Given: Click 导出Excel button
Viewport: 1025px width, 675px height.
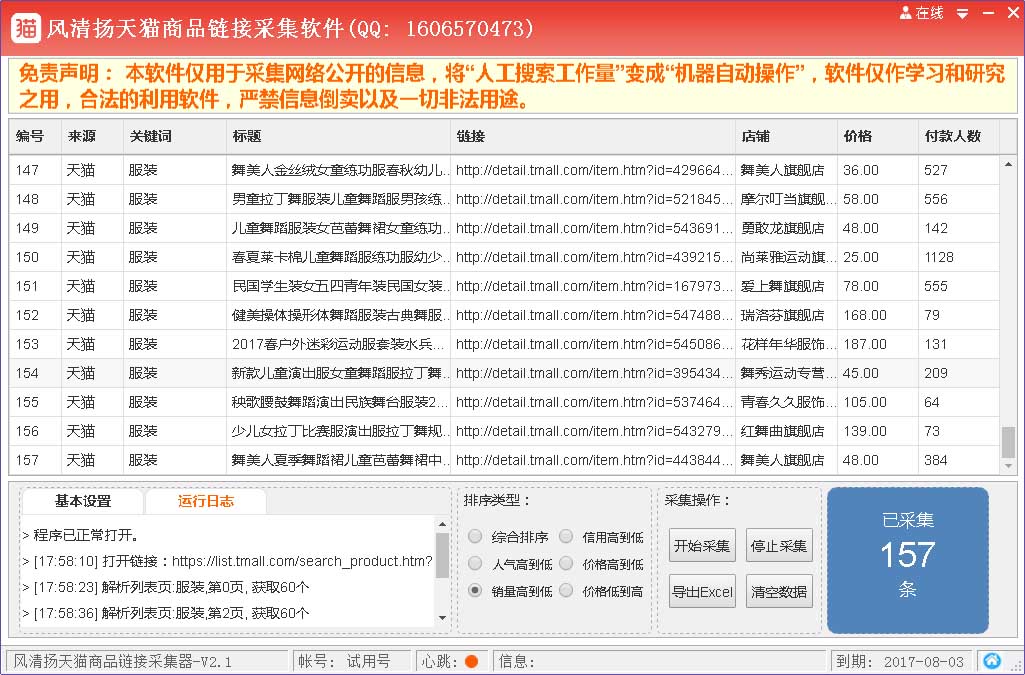Looking at the screenshot, I should tap(702, 592).
